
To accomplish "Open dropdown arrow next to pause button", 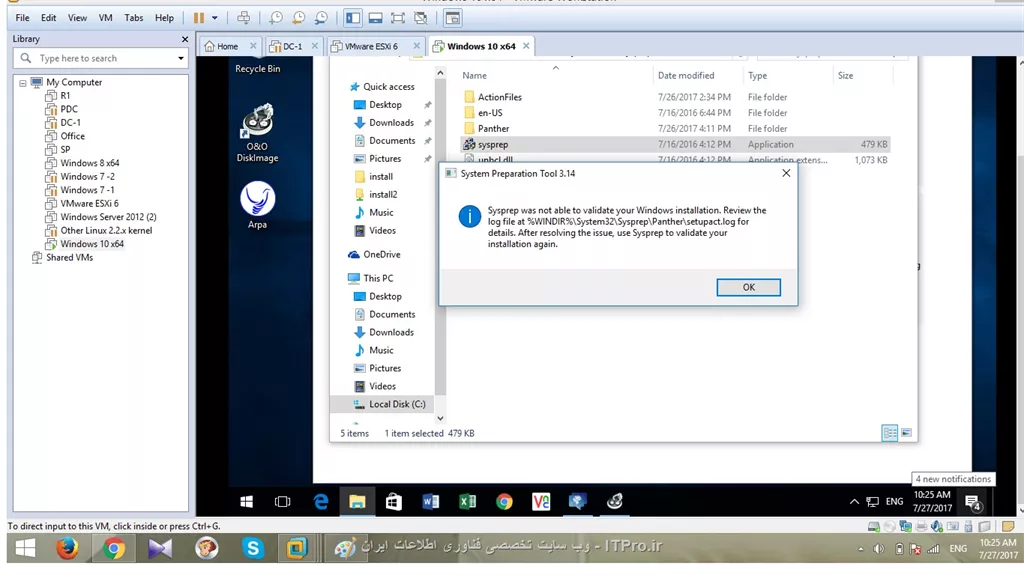I will 214,18.
